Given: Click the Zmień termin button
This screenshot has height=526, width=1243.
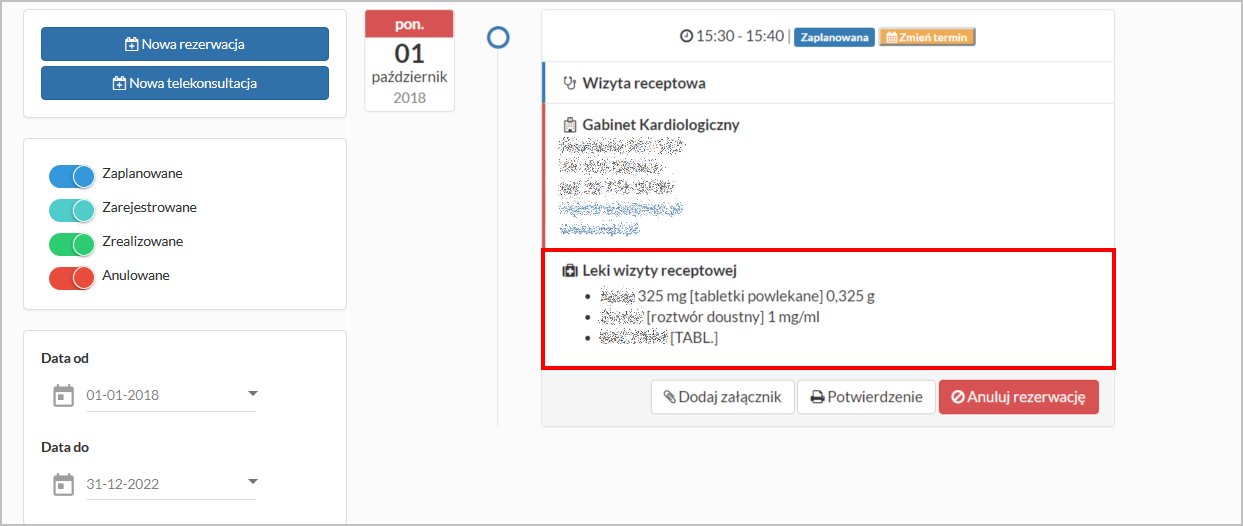Looking at the screenshot, I should tap(927, 37).
